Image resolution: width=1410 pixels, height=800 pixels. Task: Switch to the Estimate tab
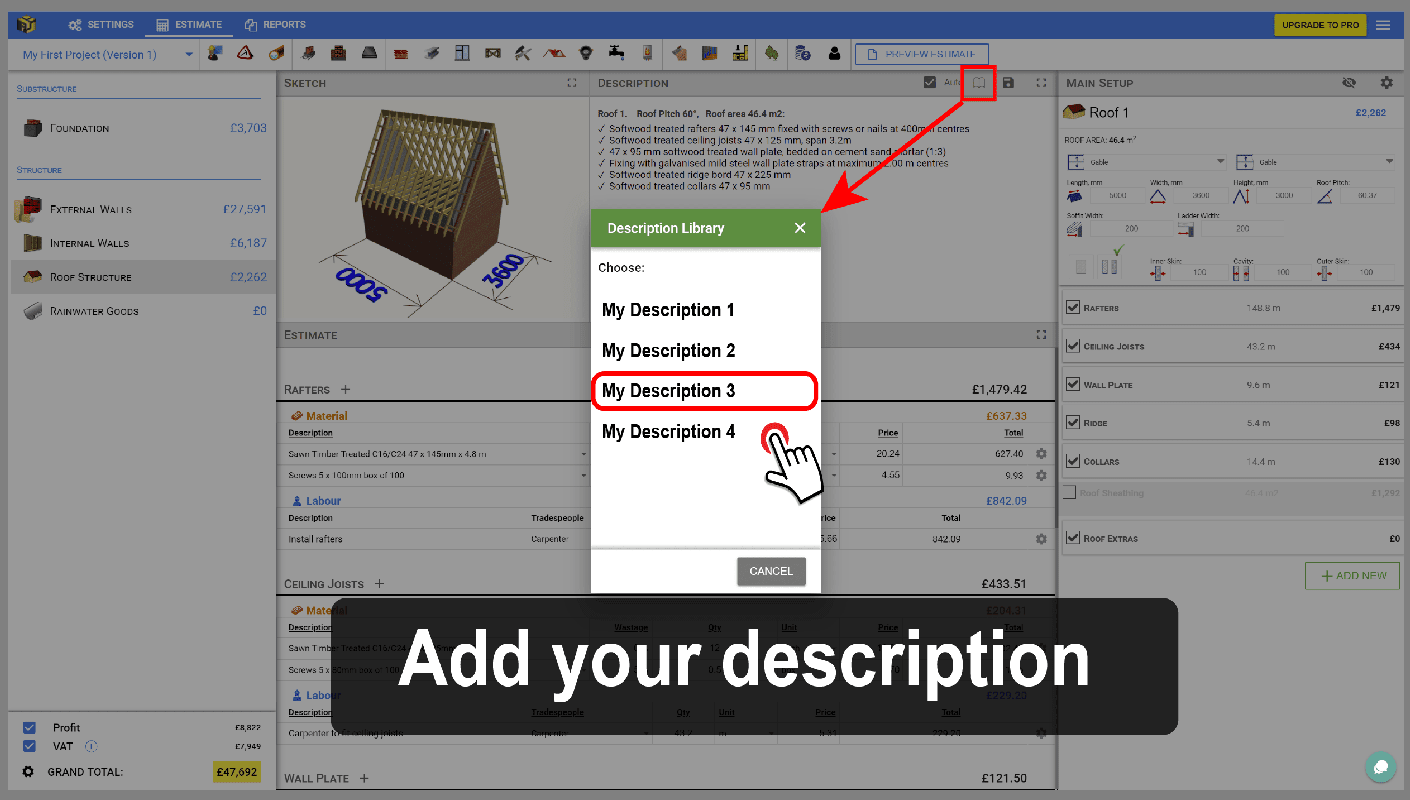pos(190,25)
